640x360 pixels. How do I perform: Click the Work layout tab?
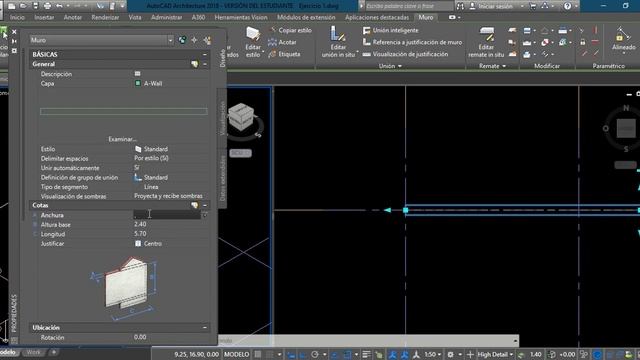pos(33,352)
